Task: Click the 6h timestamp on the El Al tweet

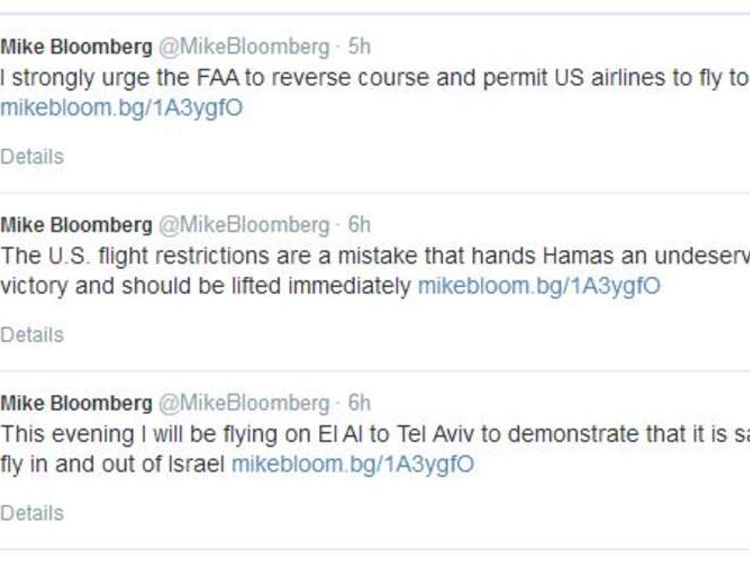Action: coord(359,403)
